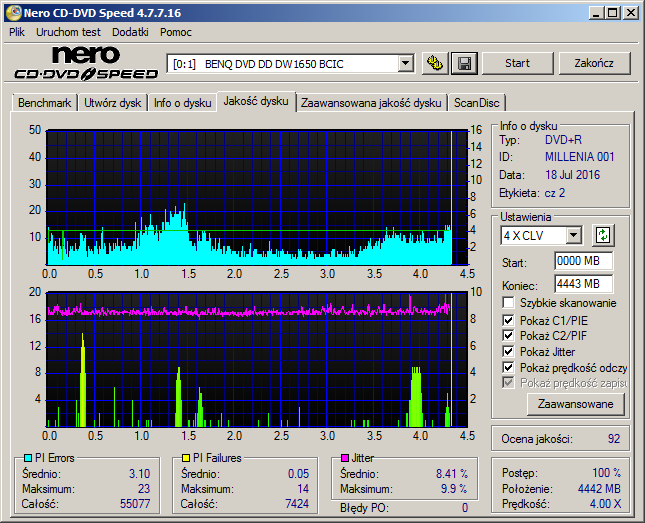
Task: Close the Nero CD-DVD Speed window
Action: [630, 13]
